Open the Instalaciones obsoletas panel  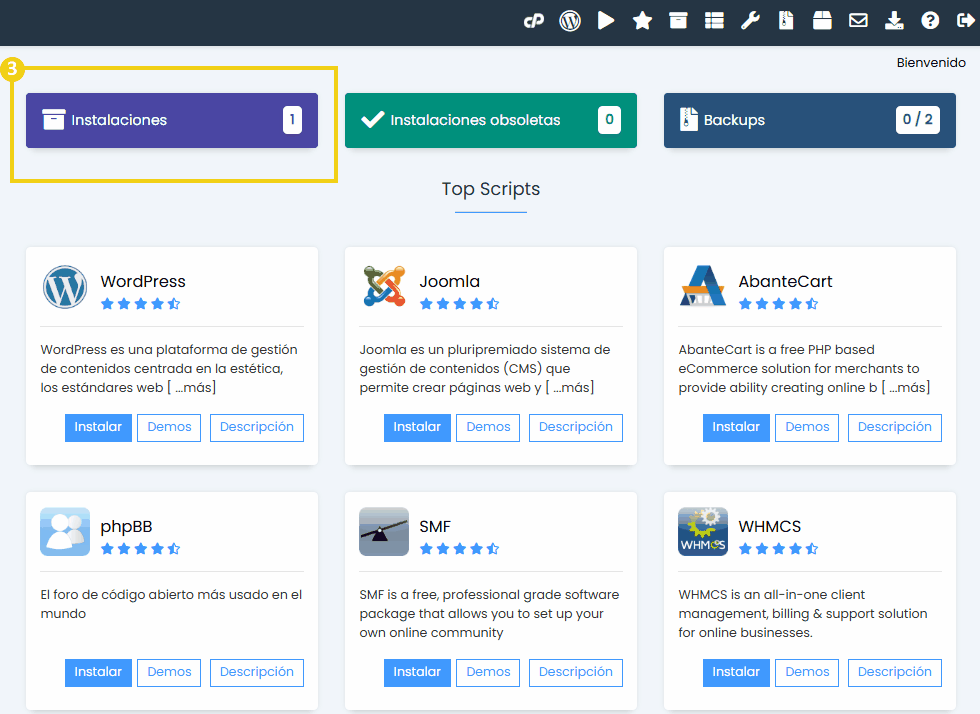pos(491,120)
